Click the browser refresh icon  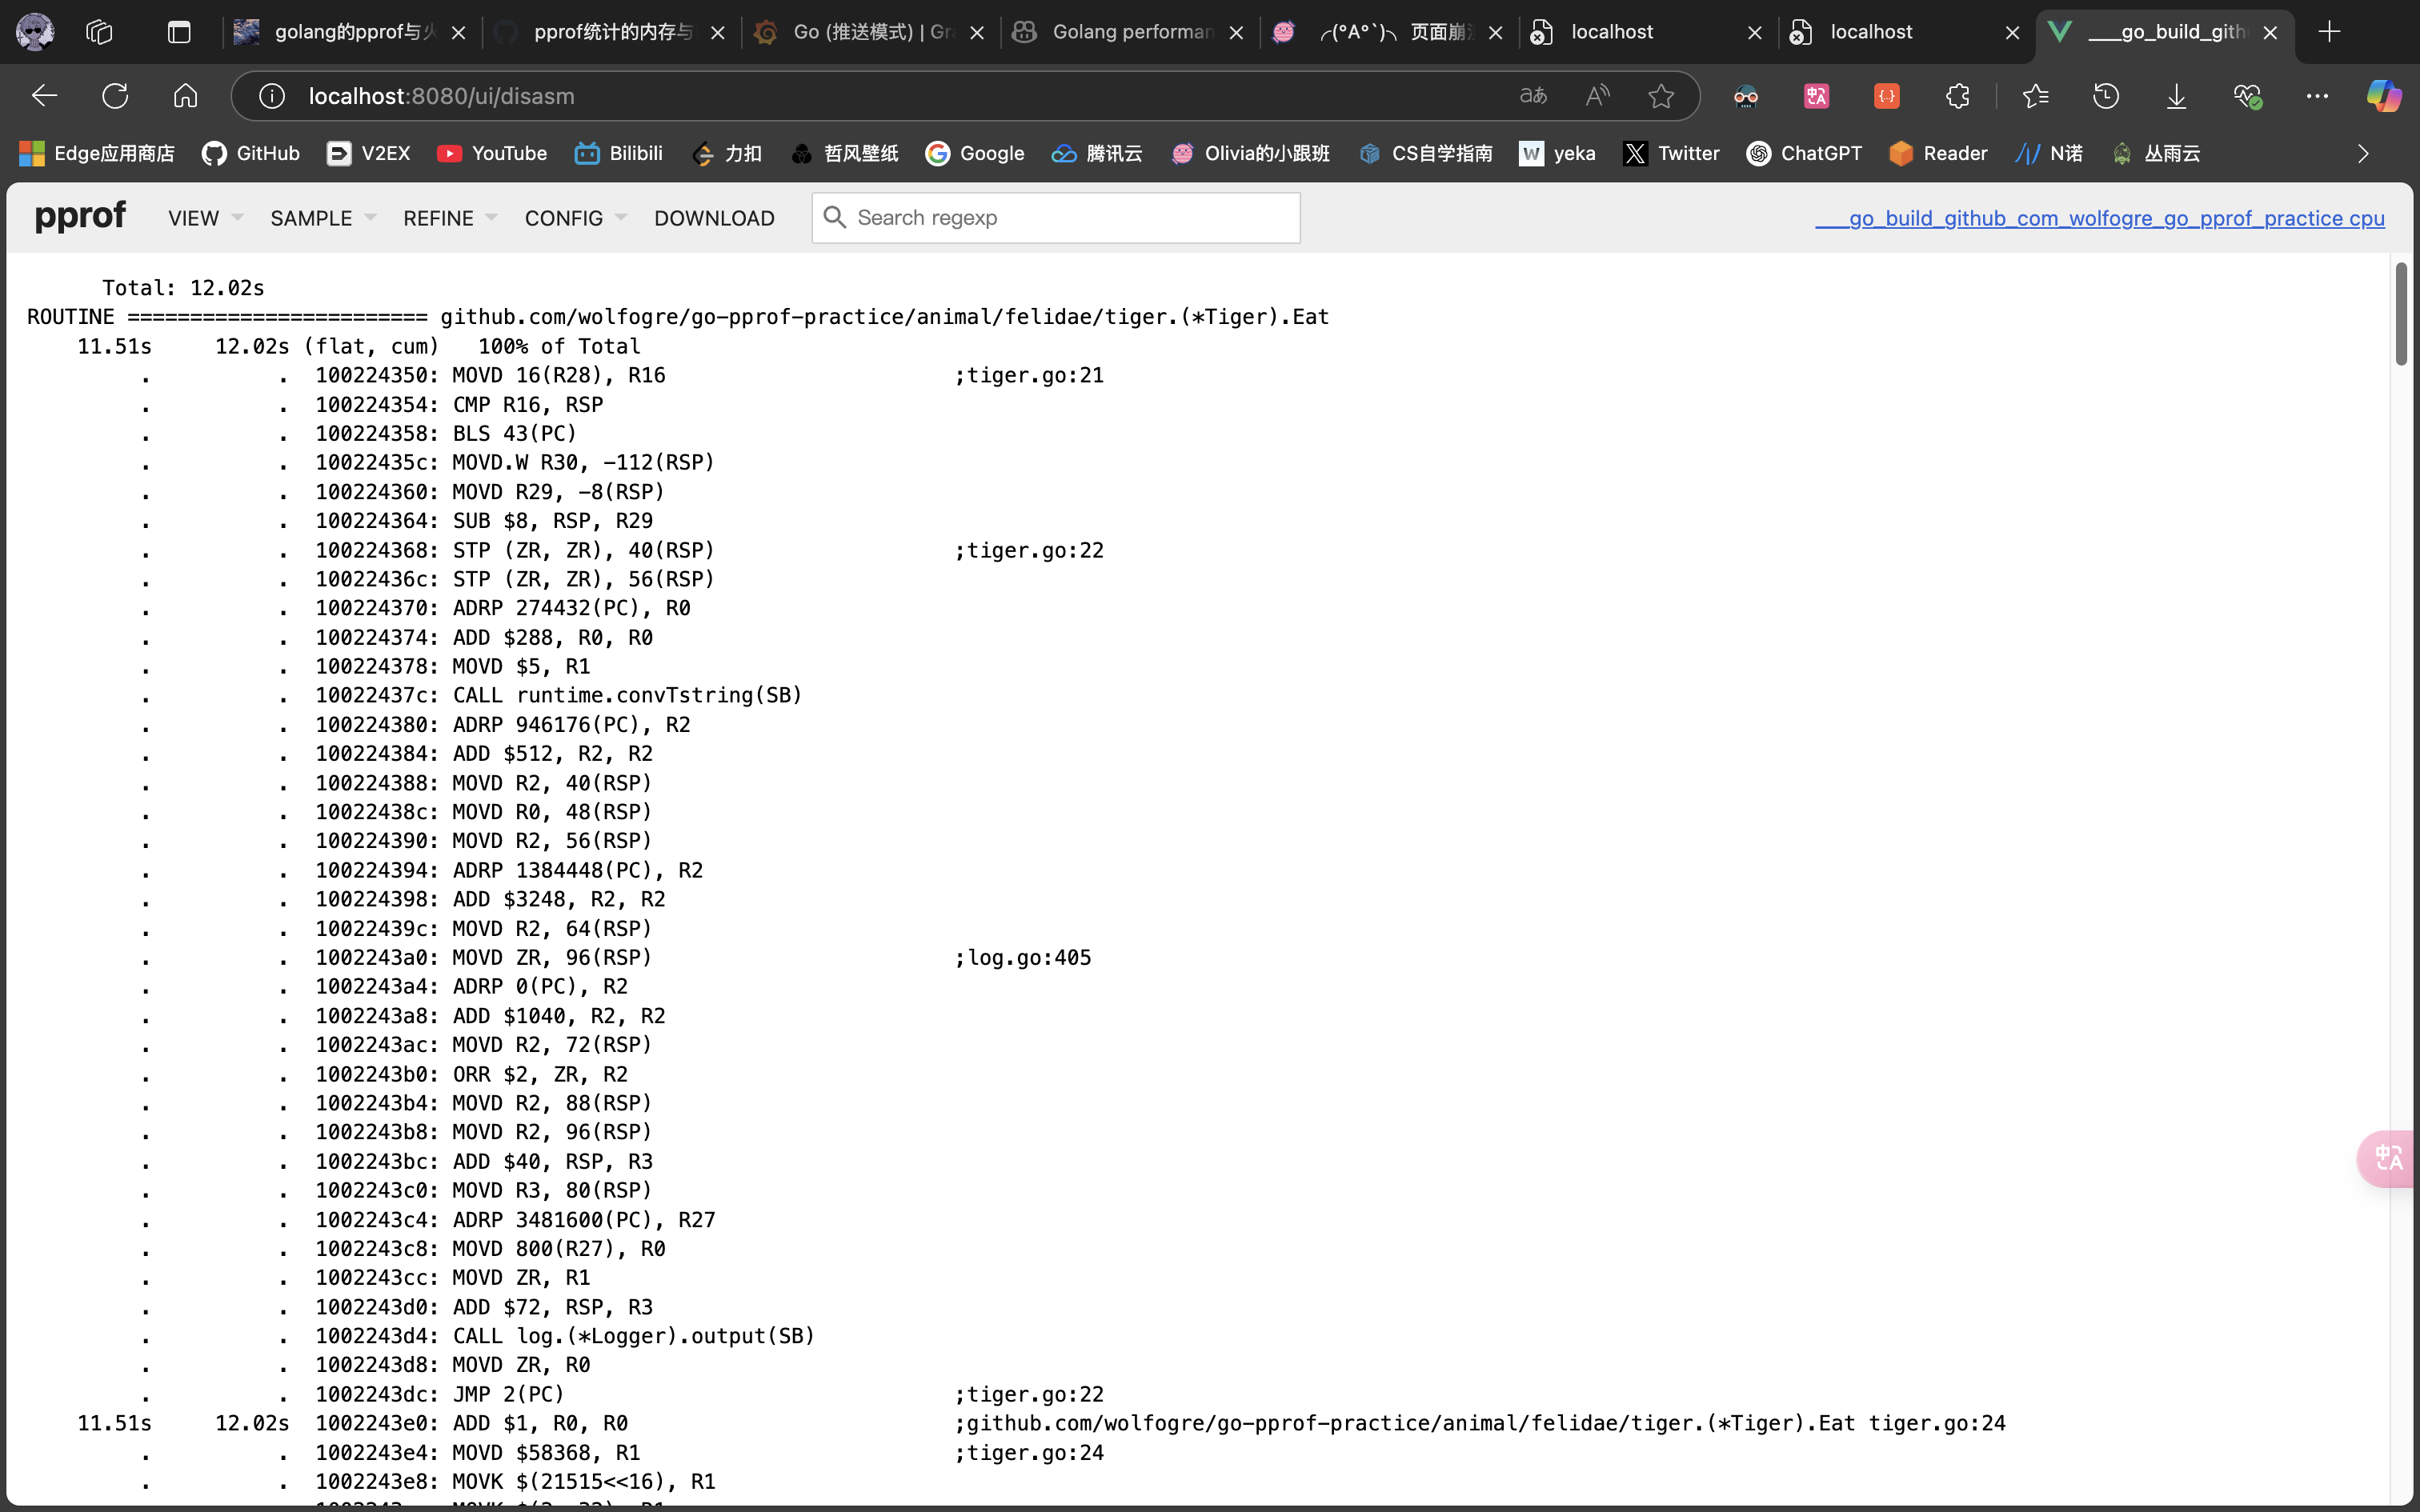115,96
